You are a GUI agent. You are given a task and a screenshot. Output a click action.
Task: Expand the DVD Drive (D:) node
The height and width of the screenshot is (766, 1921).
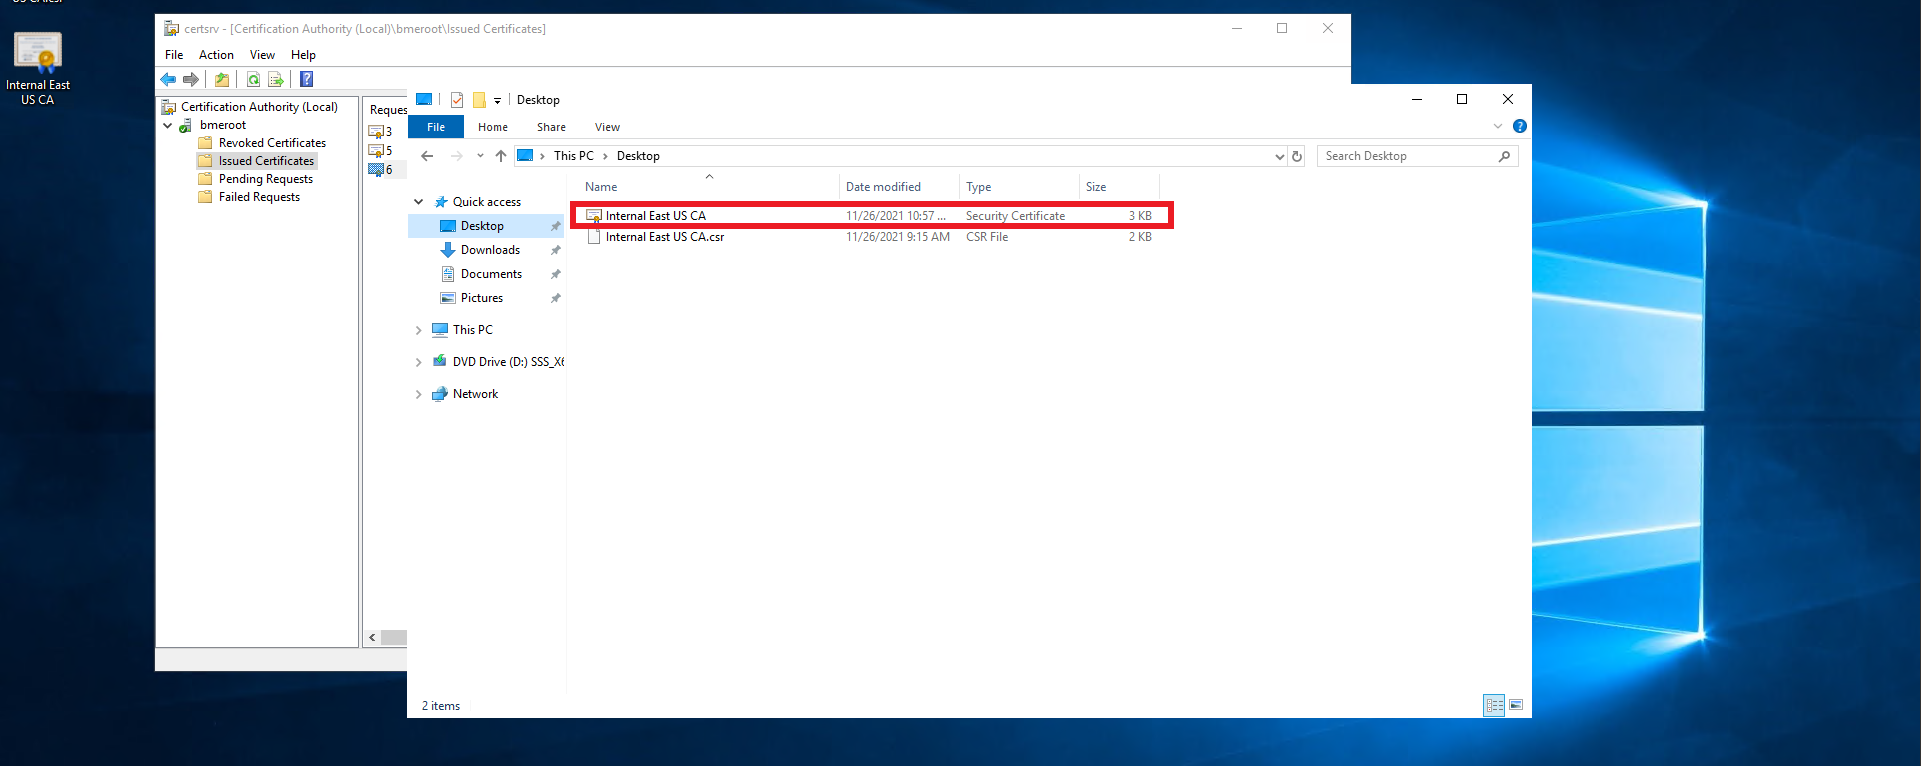[x=418, y=362]
